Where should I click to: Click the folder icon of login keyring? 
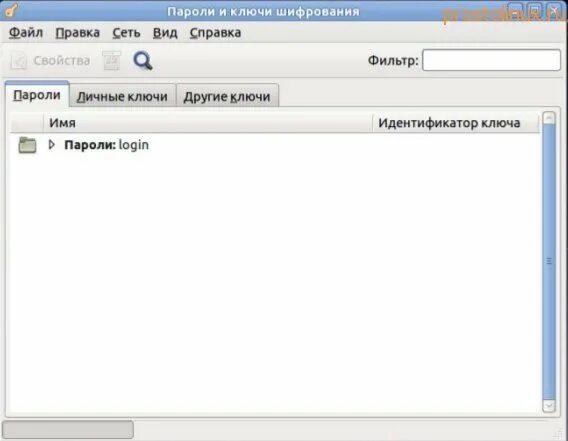click(x=28, y=145)
